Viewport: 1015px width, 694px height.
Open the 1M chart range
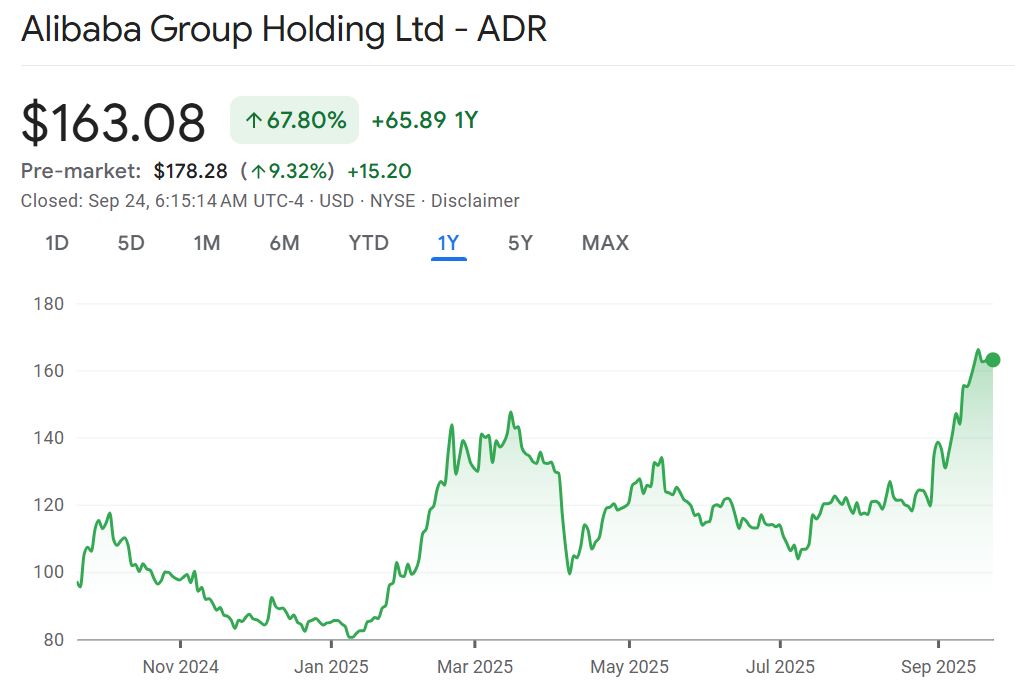pos(207,243)
